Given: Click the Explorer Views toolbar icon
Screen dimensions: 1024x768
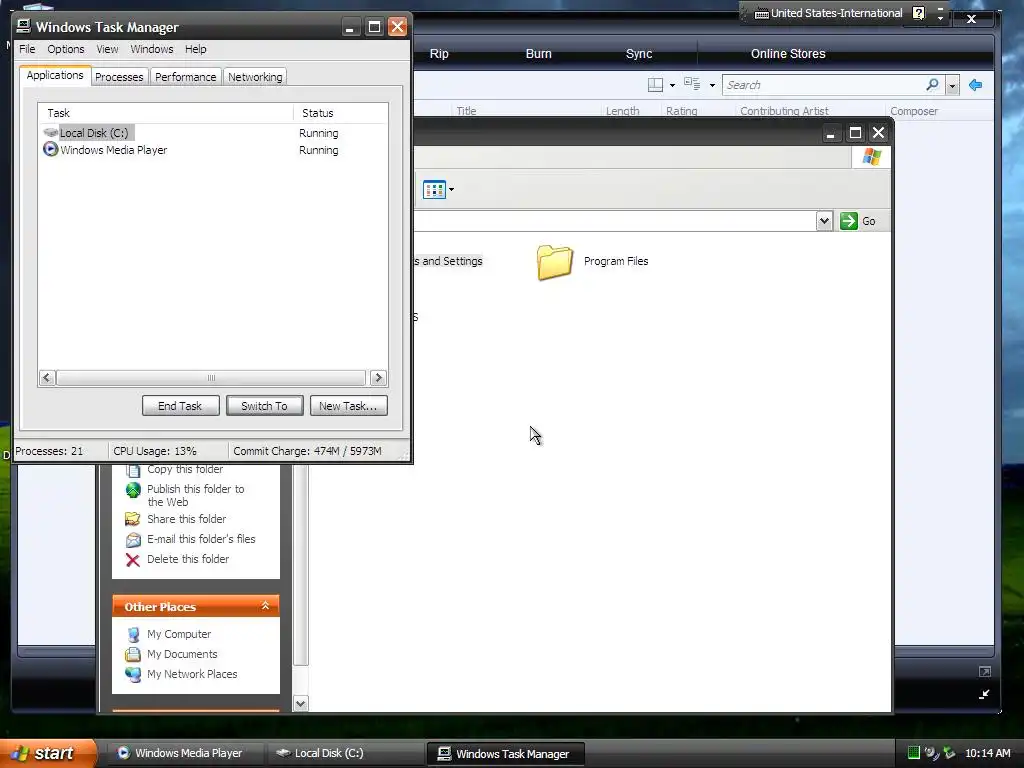Looking at the screenshot, I should point(434,189).
